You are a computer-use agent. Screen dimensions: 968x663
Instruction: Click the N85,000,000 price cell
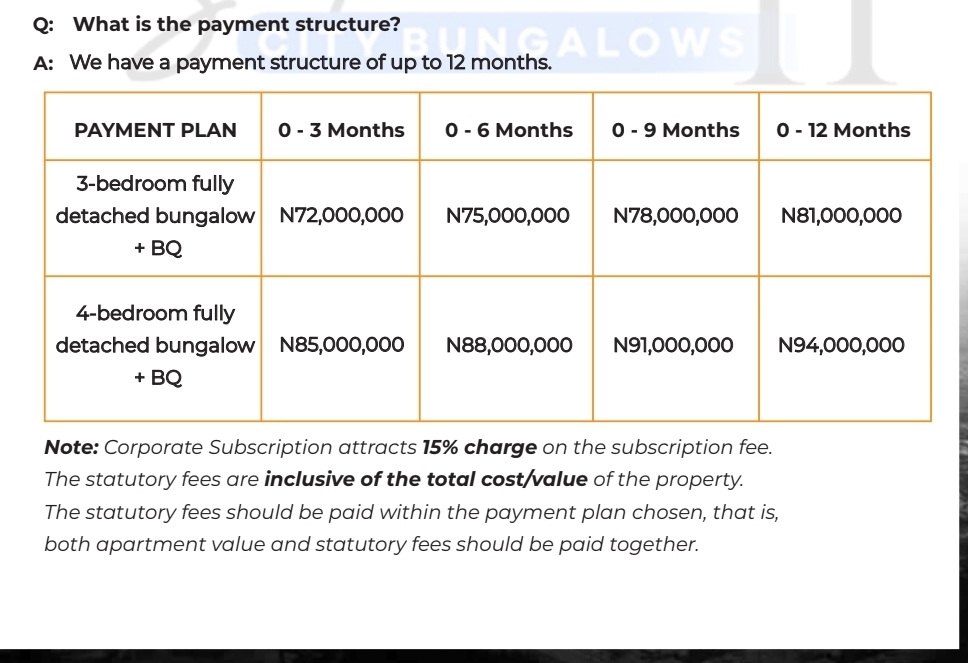341,346
